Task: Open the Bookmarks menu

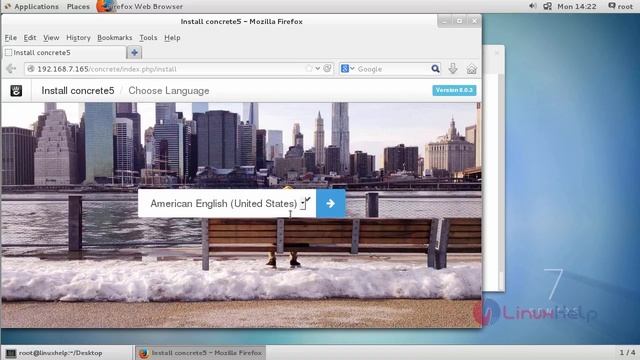Action: 115,38
